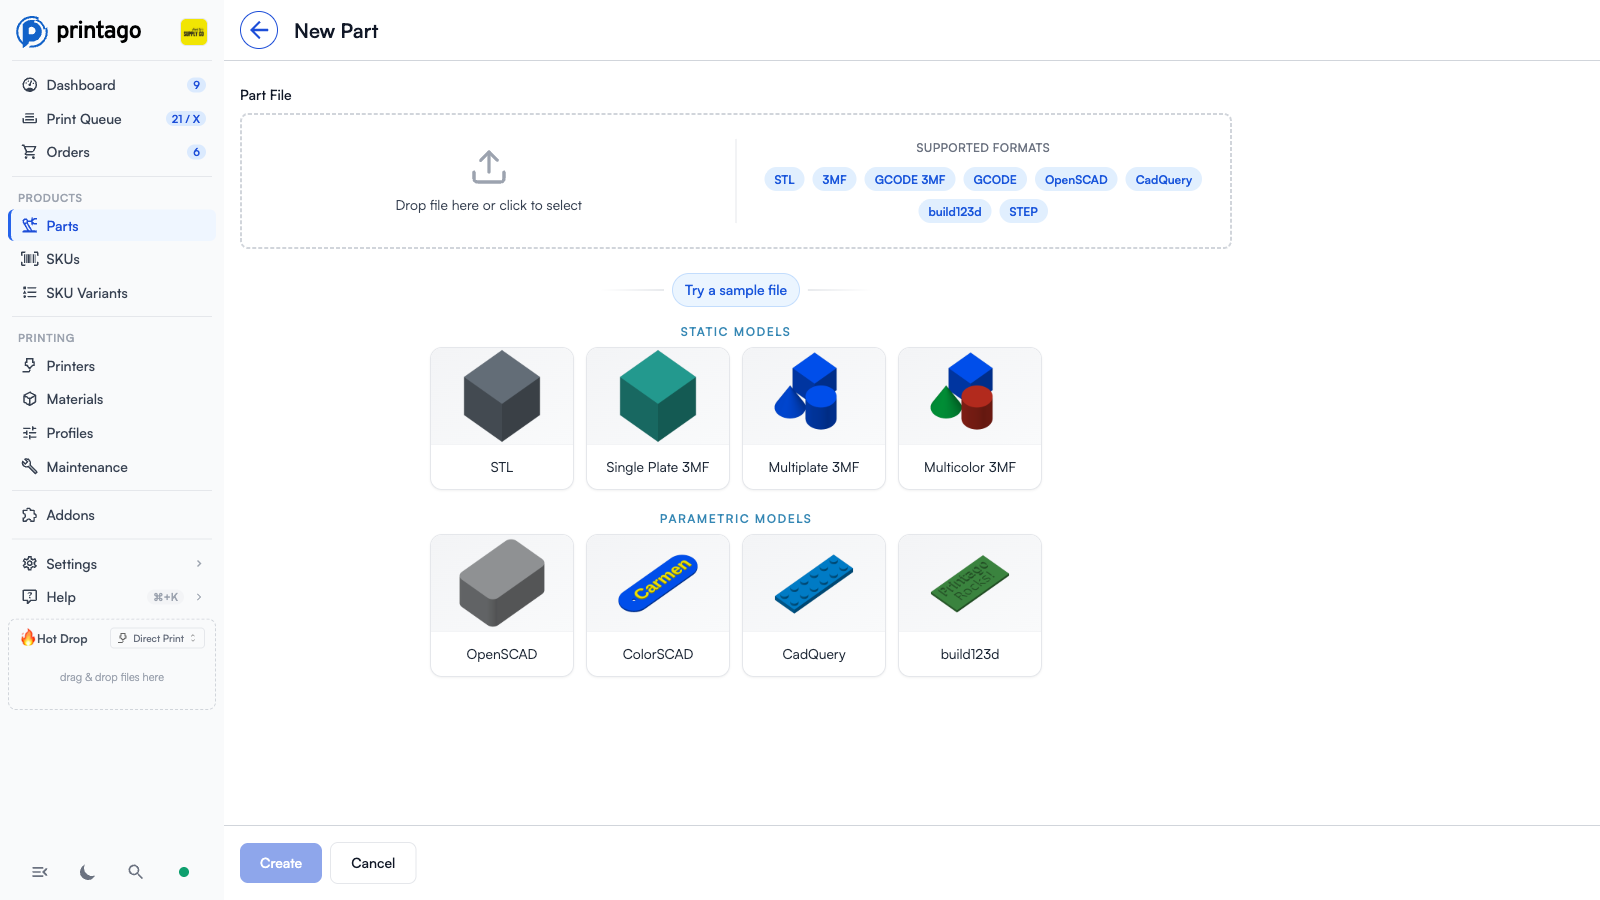The height and width of the screenshot is (900, 1600).
Task: Click the Orders cart icon
Action: [x=30, y=152]
